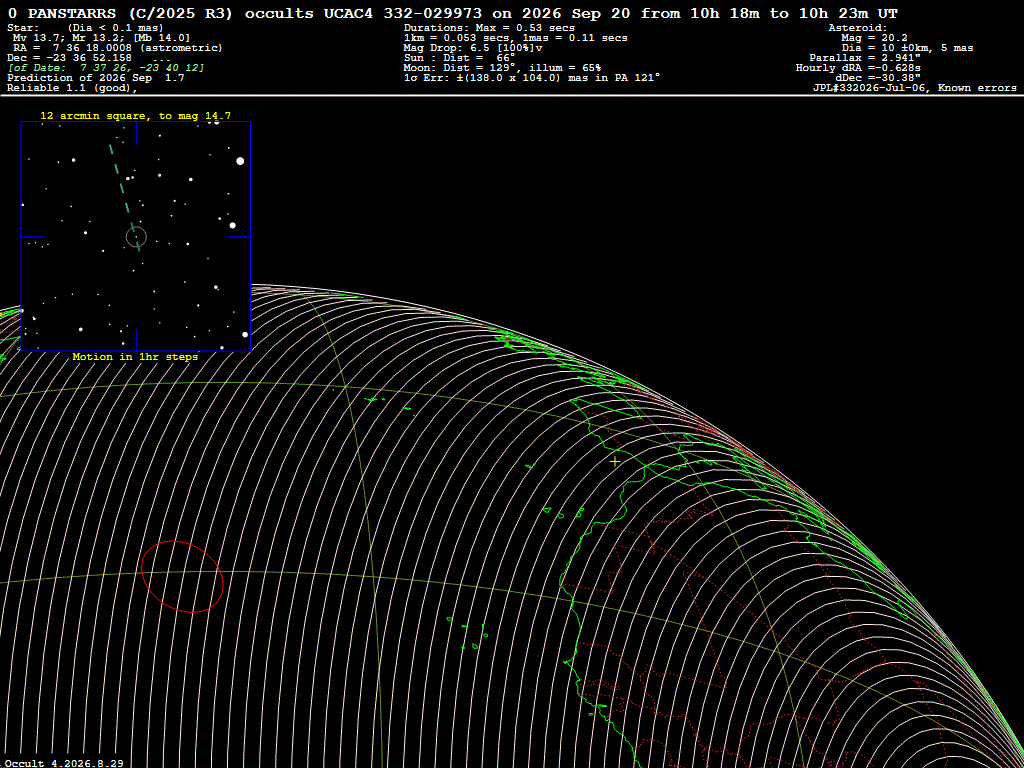Click the "Asteroid:" heading

point(857,28)
